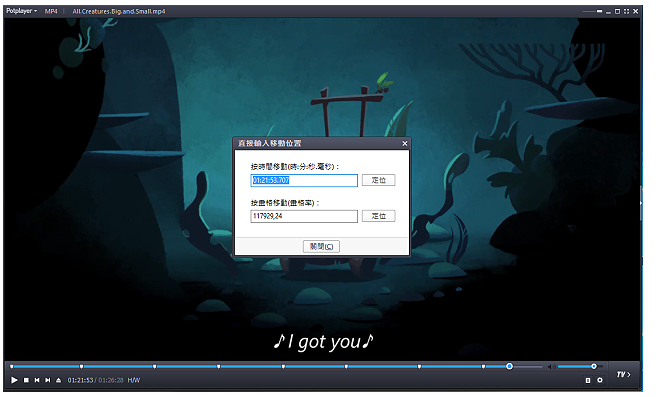Click the Close (C) button in dialog
The image size is (656, 397).
pos(321,246)
